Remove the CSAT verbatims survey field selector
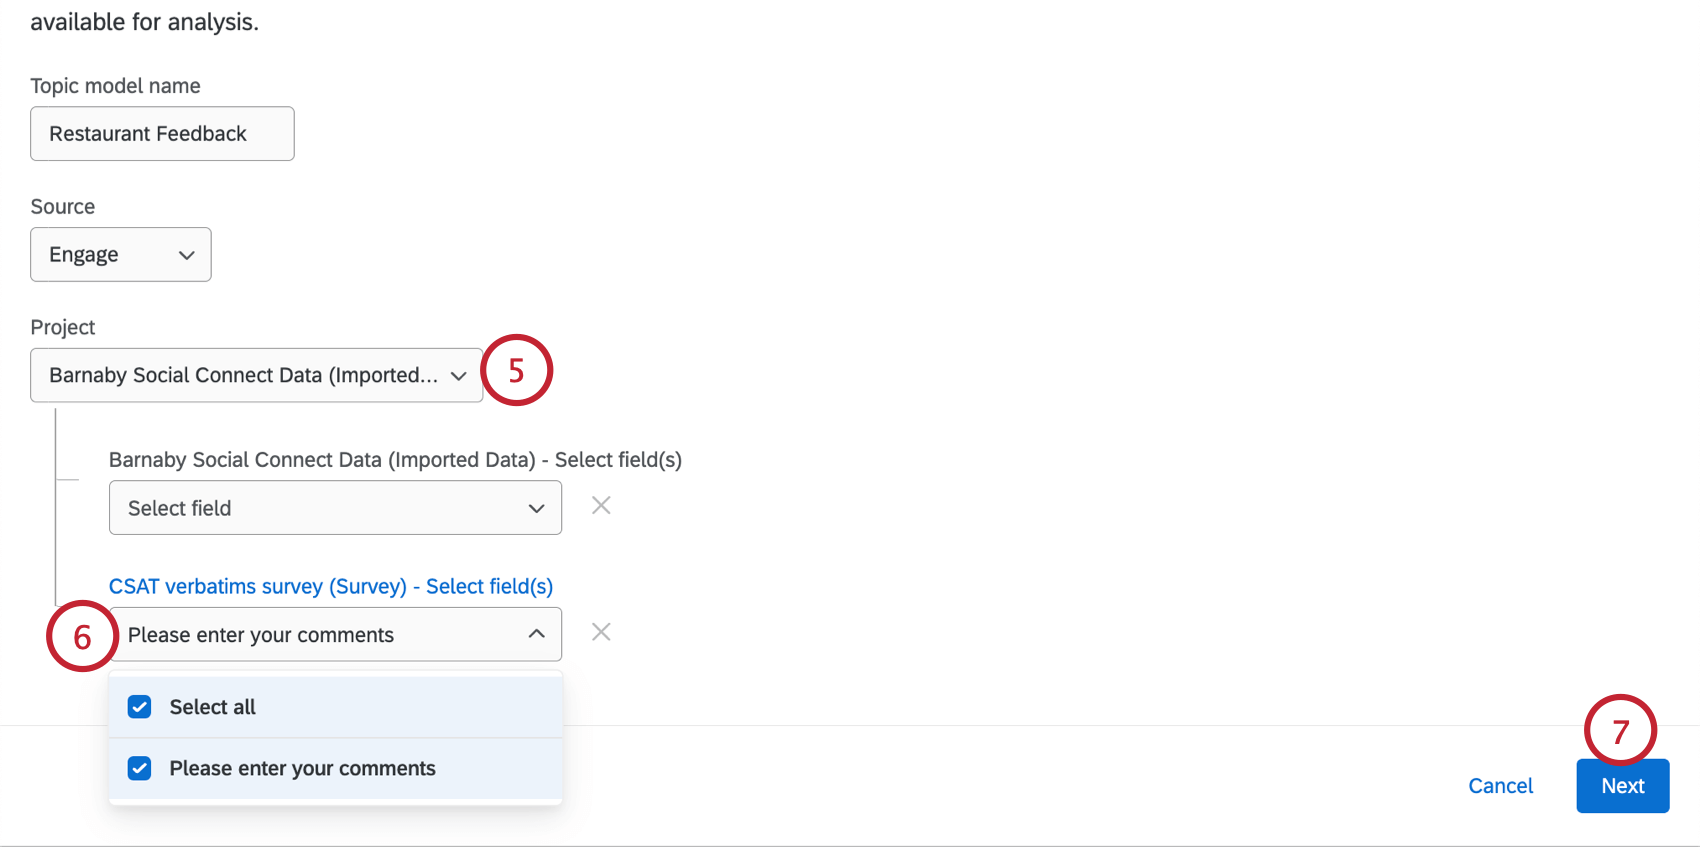 tap(601, 632)
